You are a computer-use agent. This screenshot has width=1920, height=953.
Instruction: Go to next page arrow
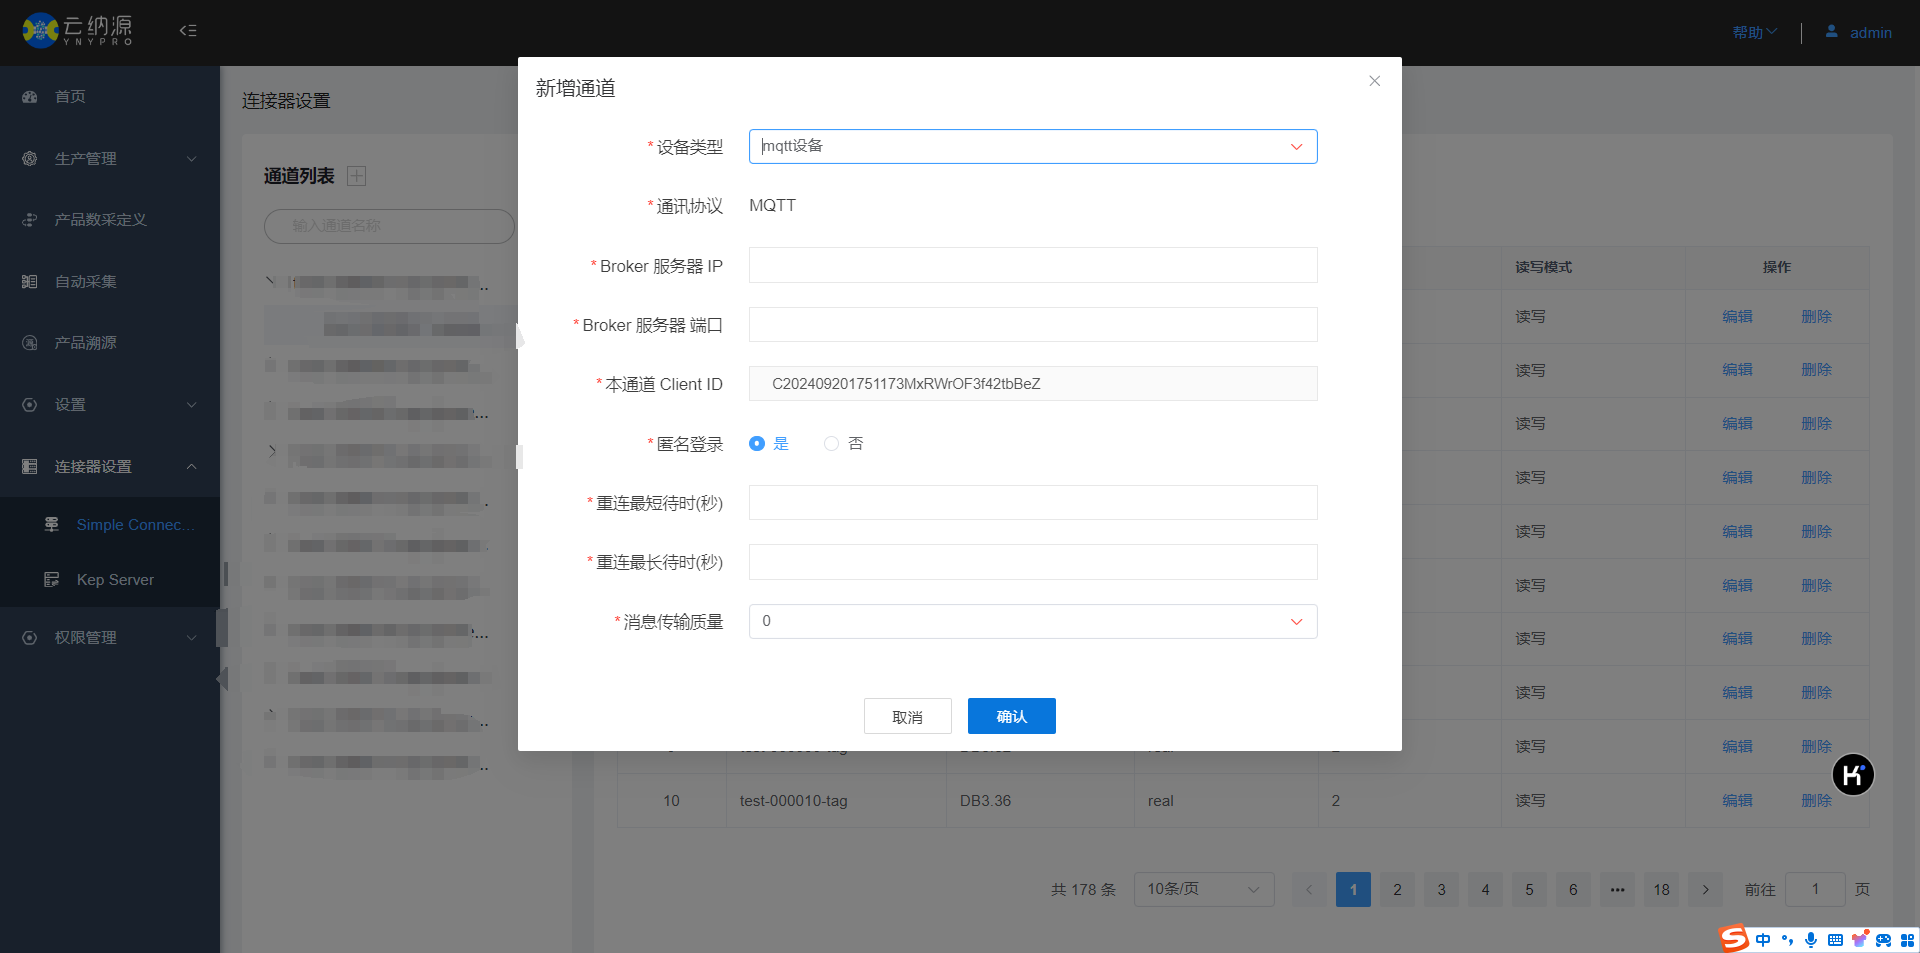pos(1705,890)
